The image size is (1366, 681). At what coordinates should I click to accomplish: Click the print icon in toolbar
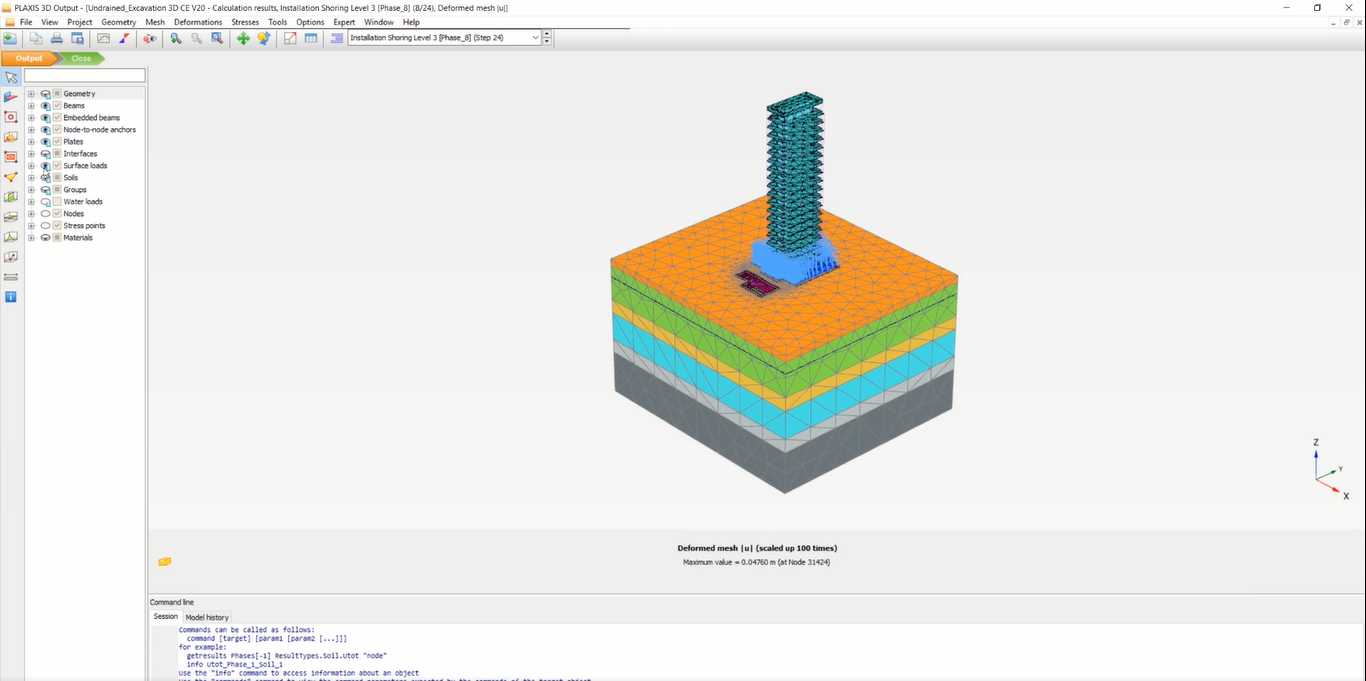coord(57,38)
